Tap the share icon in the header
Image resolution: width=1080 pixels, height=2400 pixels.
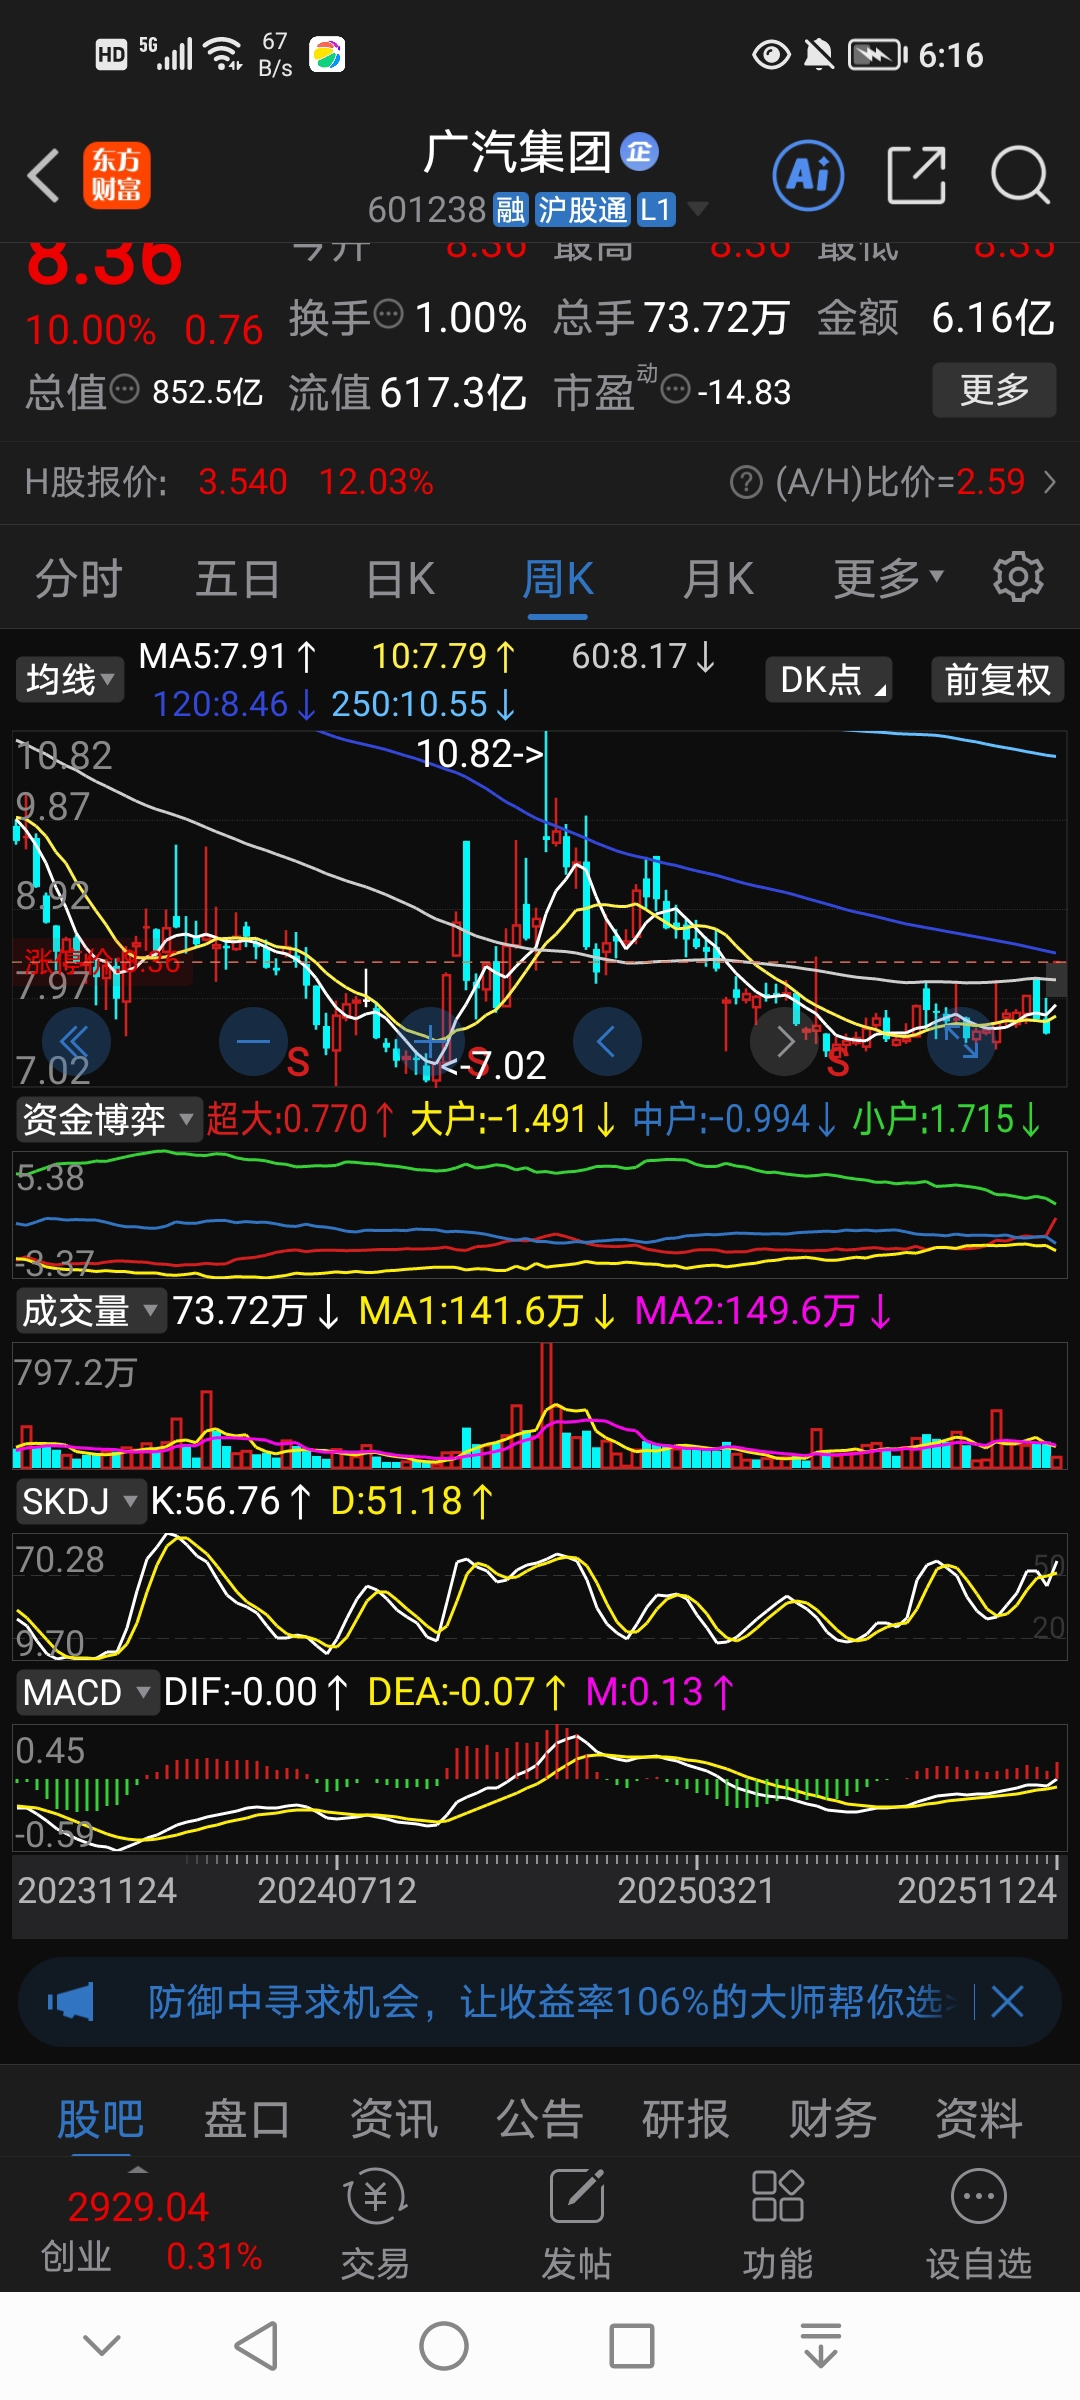916,175
